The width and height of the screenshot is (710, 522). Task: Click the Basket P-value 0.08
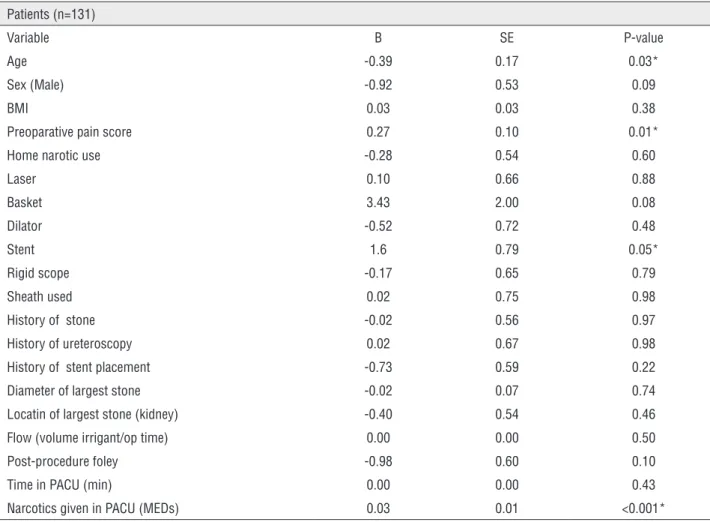point(643,202)
